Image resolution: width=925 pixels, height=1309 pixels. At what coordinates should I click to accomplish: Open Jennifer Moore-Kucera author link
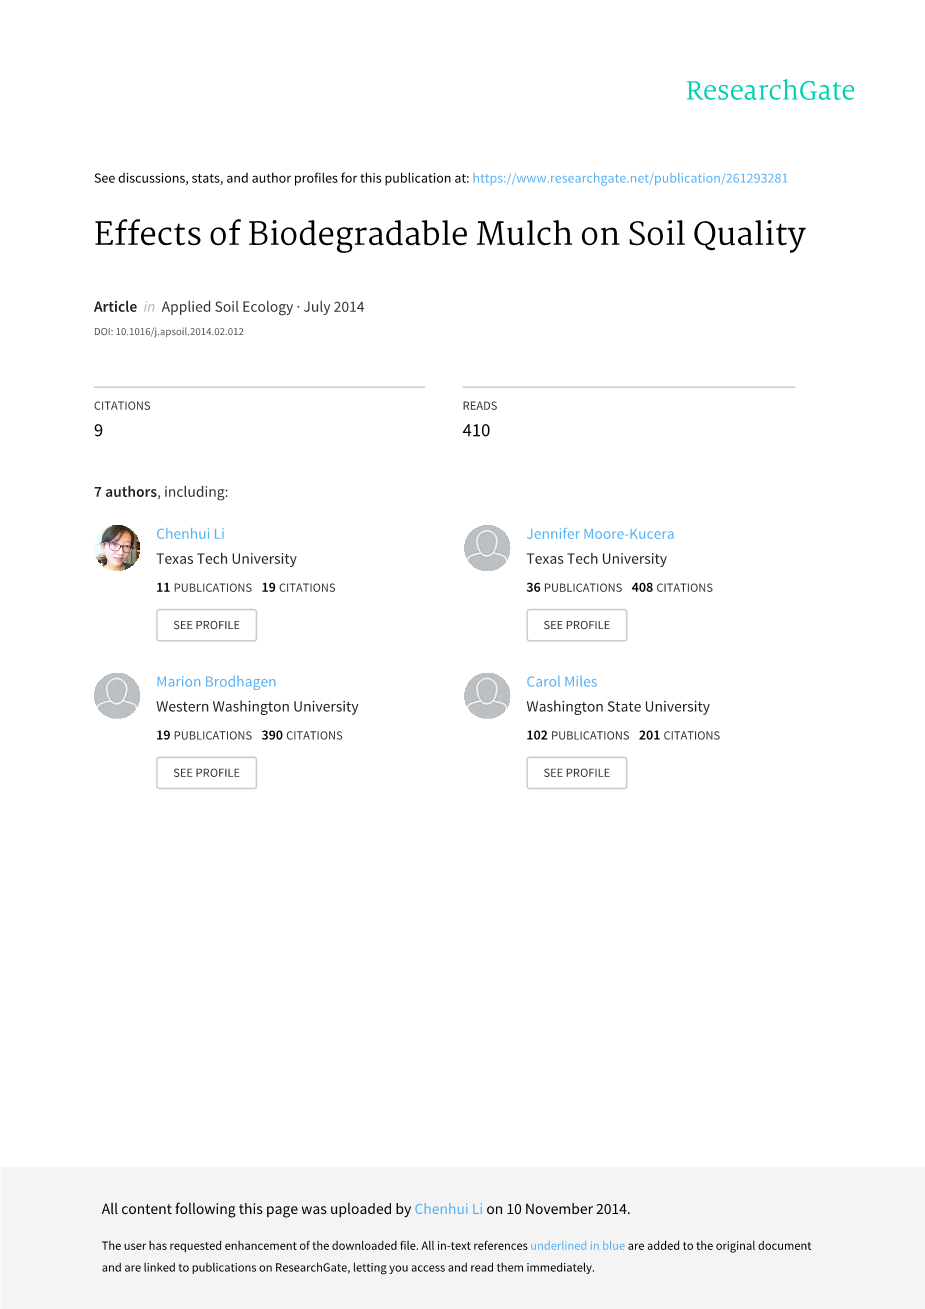pos(600,534)
